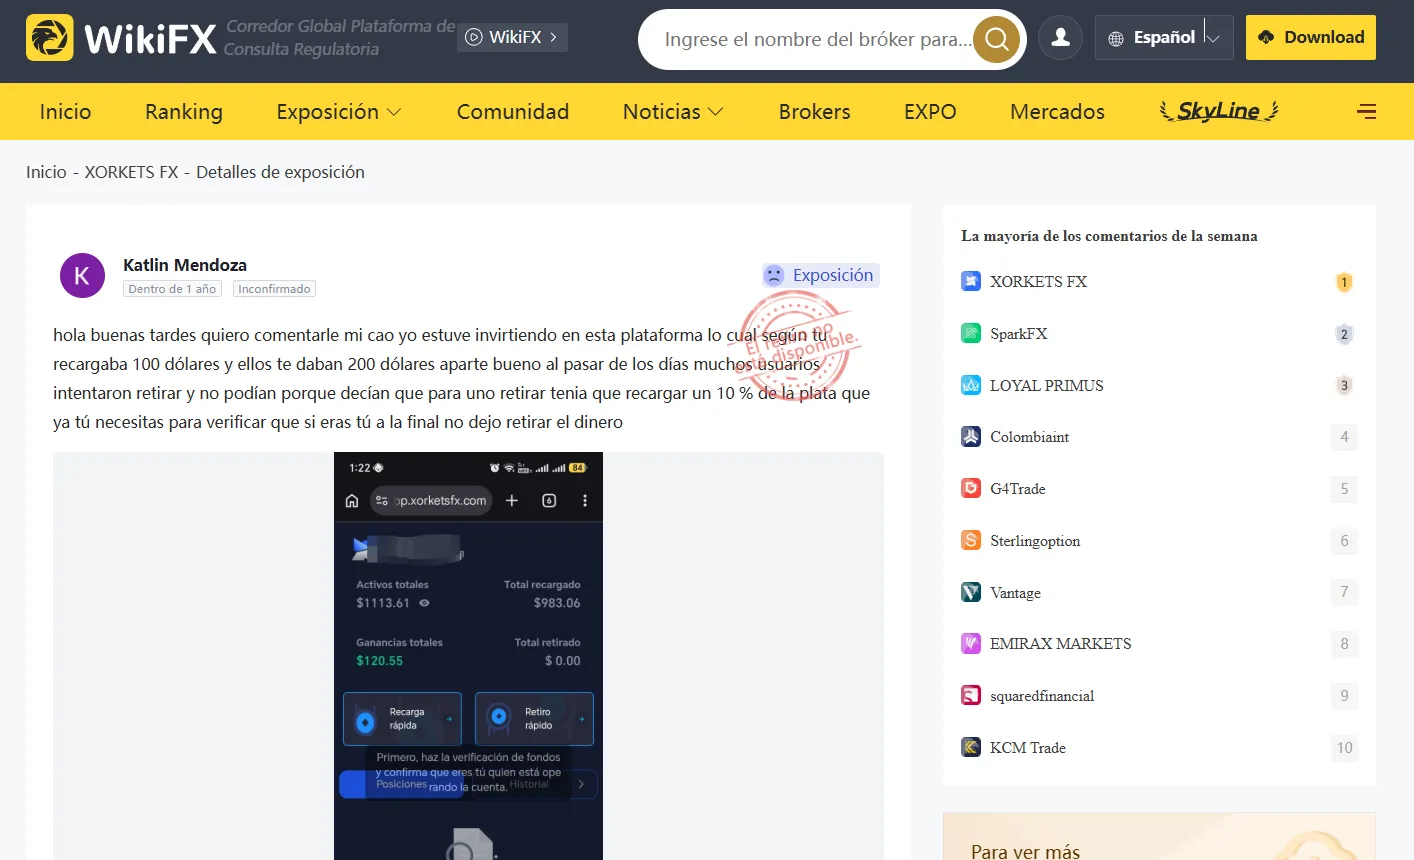Open the SparkFX ranking entry
Viewport: 1414px width, 860px height.
(1159, 334)
